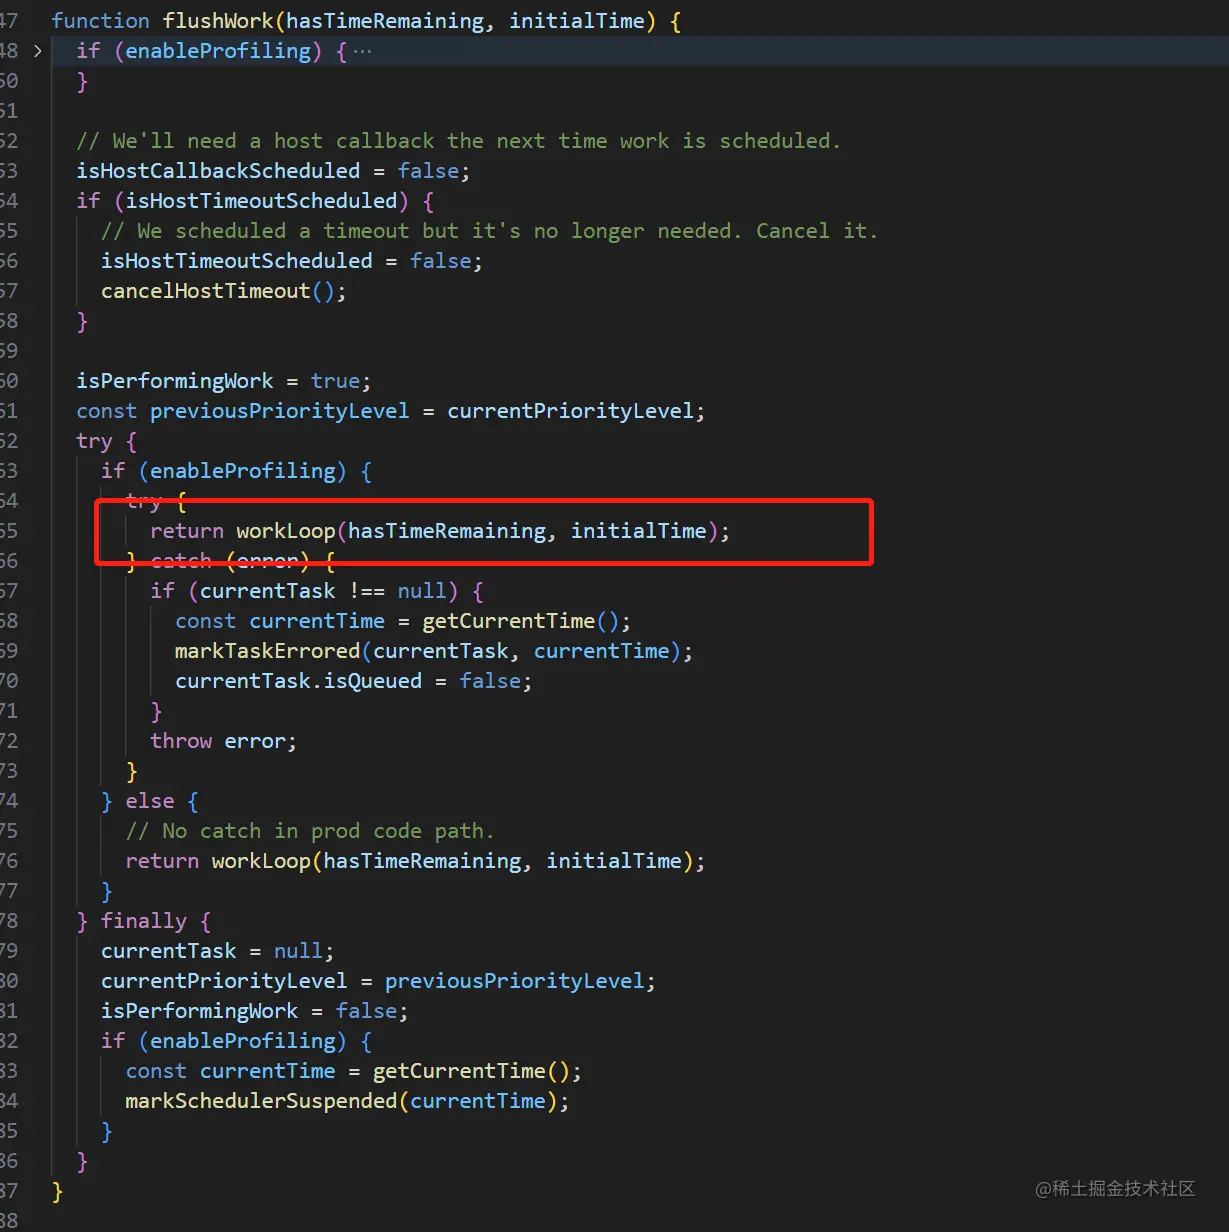This screenshot has width=1229, height=1232.
Task: Click the folded code ellipsis after enableProfiling
Action: (362, 51)
